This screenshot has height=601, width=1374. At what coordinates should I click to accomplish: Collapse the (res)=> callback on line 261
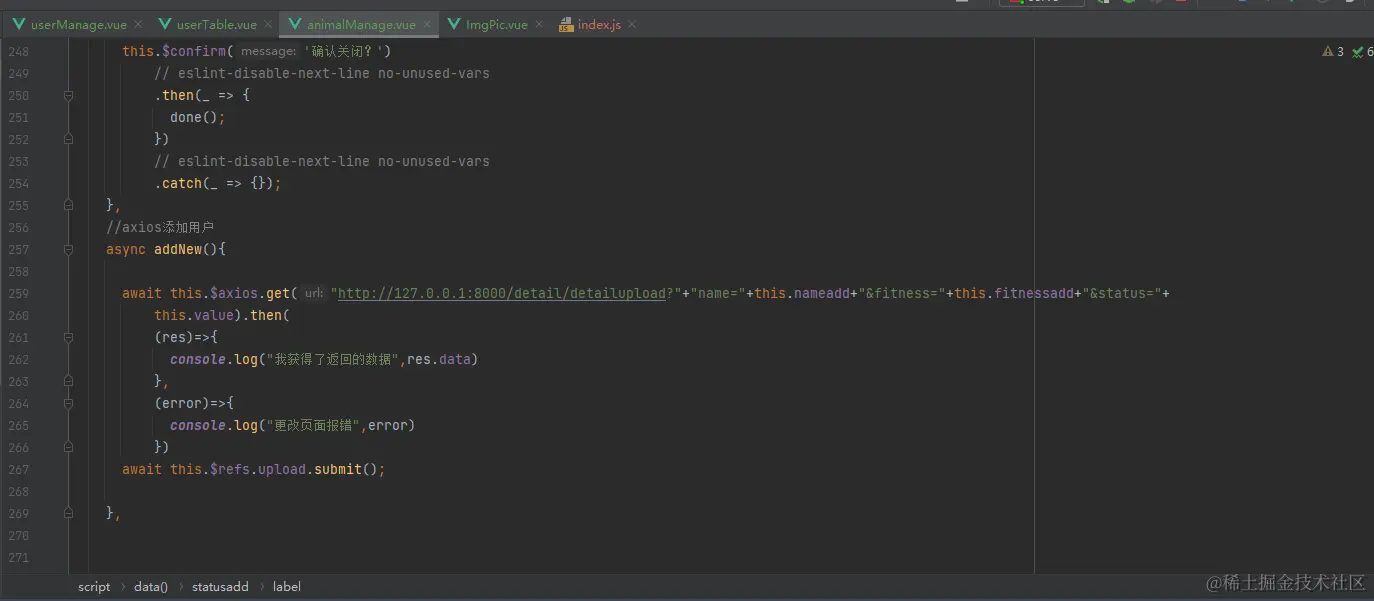(x=68, y=337)
